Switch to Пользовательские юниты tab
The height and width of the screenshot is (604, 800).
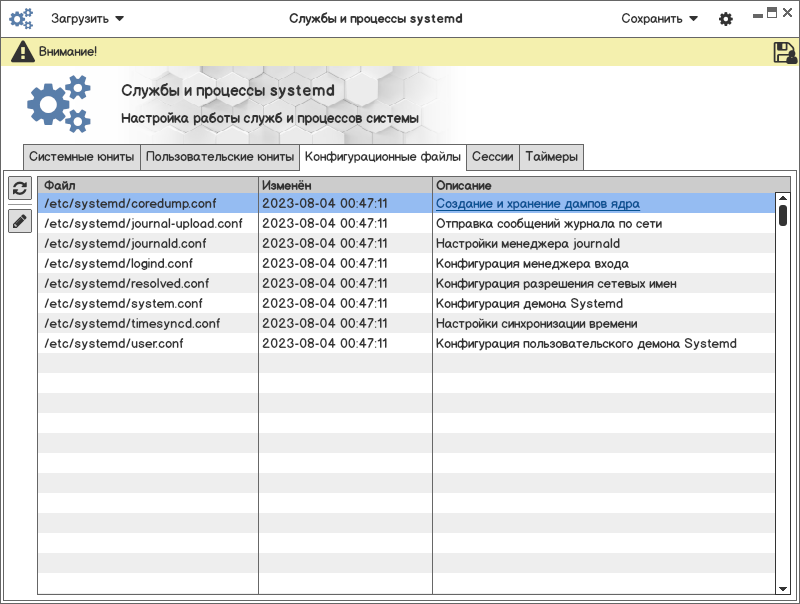tap(220, 157)
